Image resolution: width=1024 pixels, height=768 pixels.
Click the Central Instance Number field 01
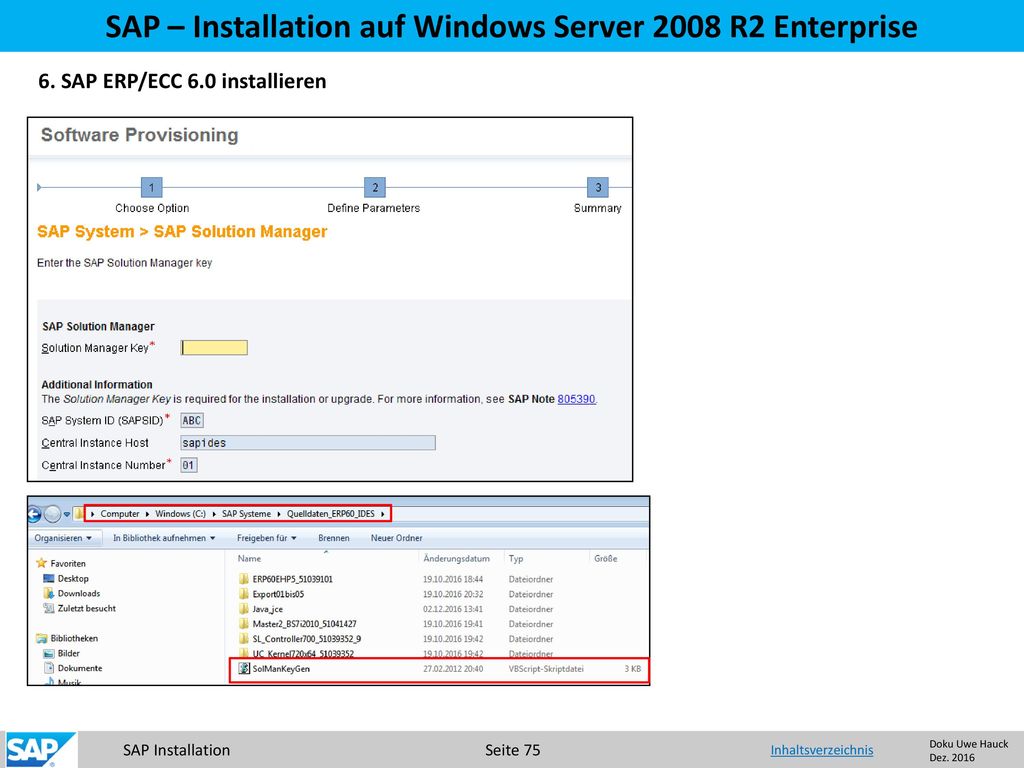click(x=189, y=465)
